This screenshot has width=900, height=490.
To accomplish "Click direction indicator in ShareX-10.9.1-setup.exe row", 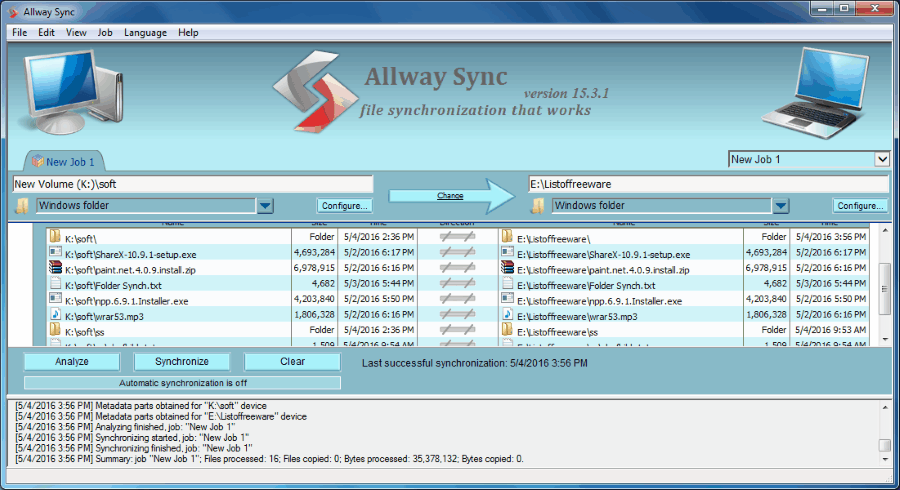I will (x=457, y=252).
